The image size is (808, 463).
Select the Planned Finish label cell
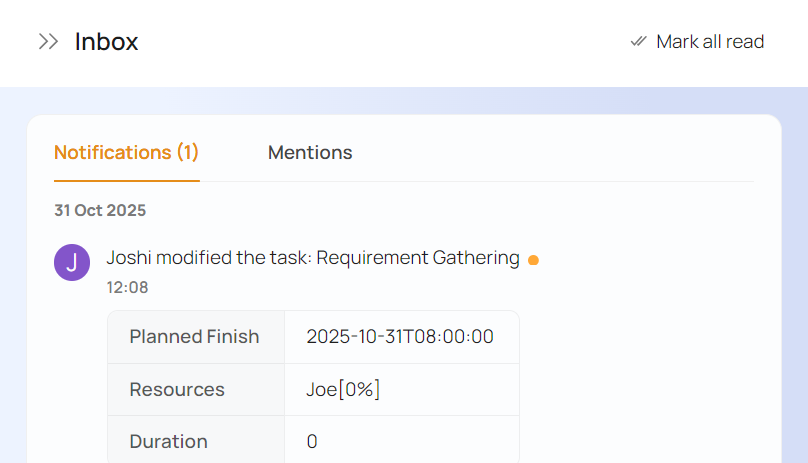tap(194, 337)
